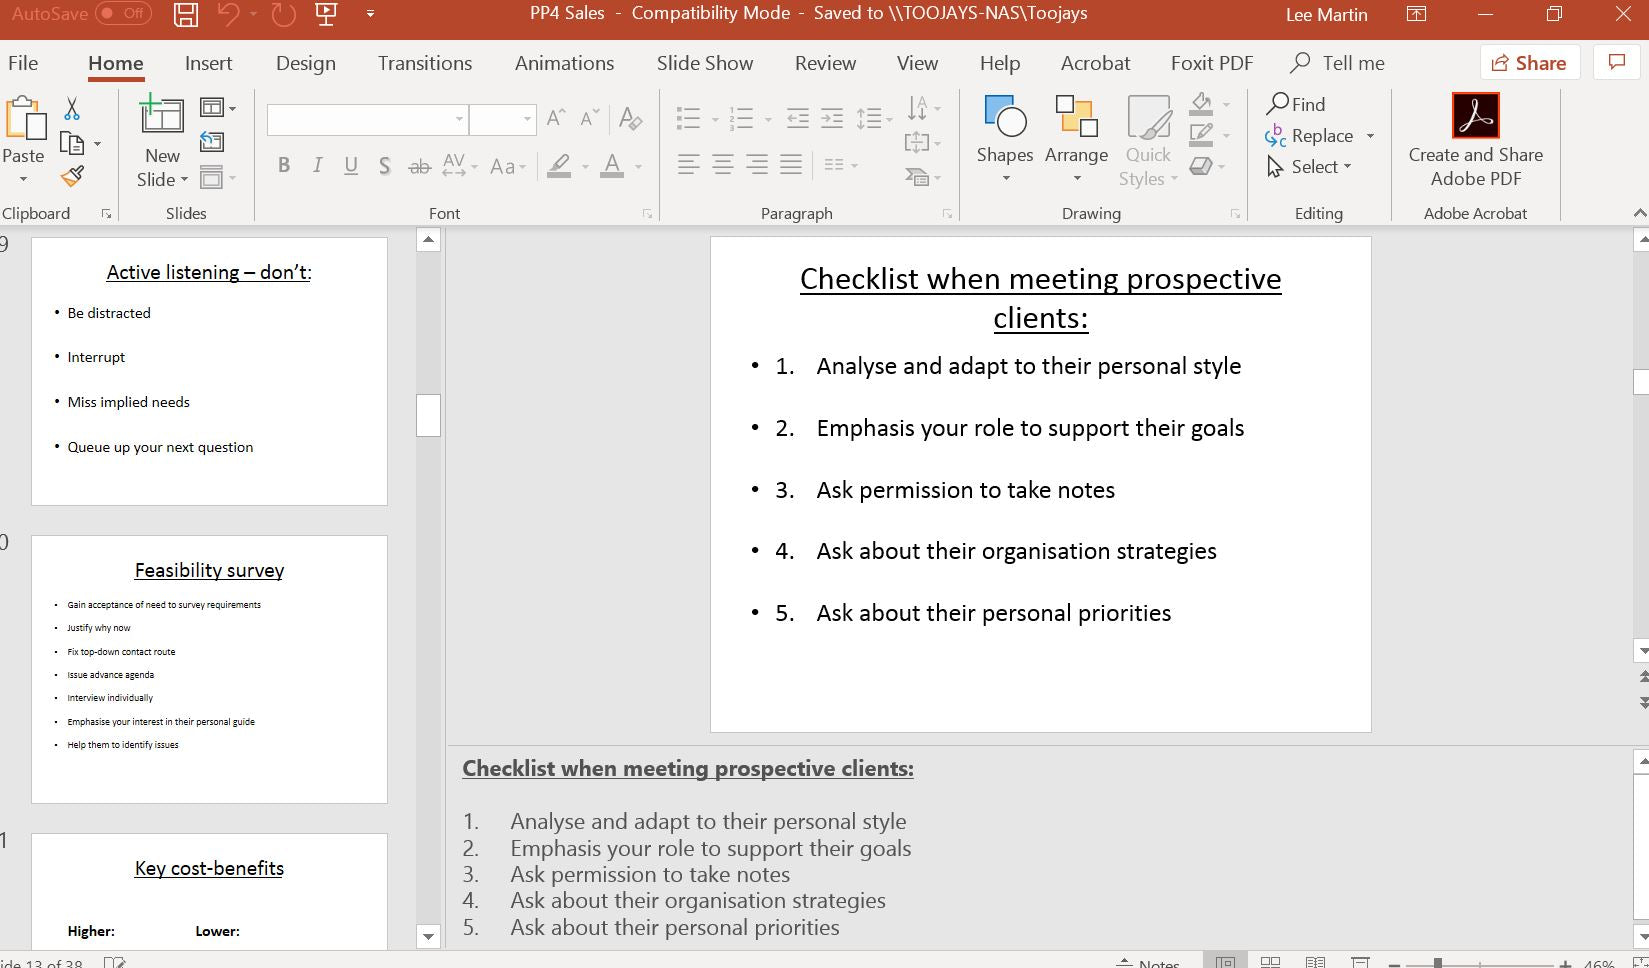Click the Redo/Repeat icon

(284, 14)
